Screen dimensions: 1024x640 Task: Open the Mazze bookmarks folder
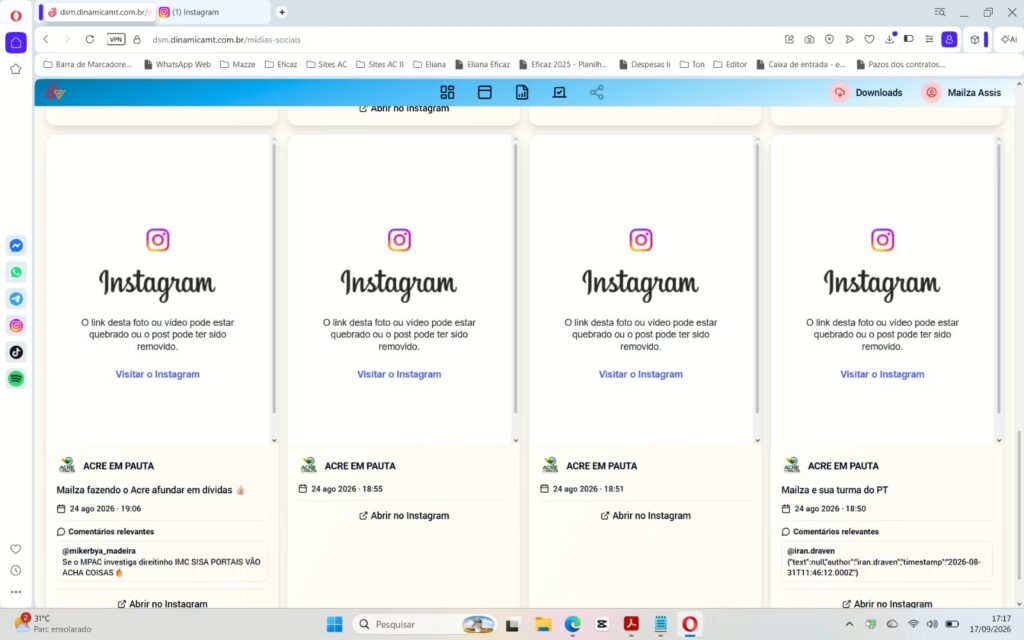[x=238, y=64]
